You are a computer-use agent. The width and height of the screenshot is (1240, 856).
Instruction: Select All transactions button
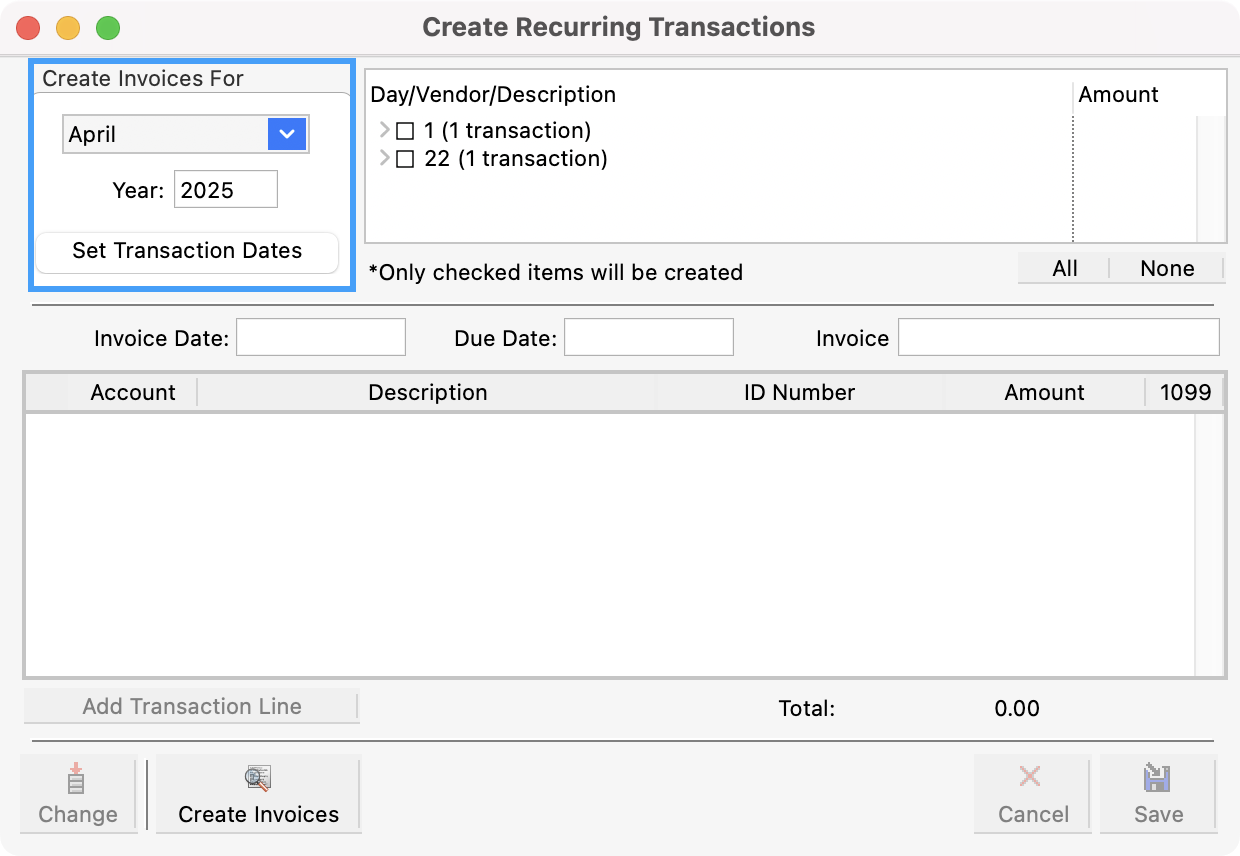tap(1064, 268)
